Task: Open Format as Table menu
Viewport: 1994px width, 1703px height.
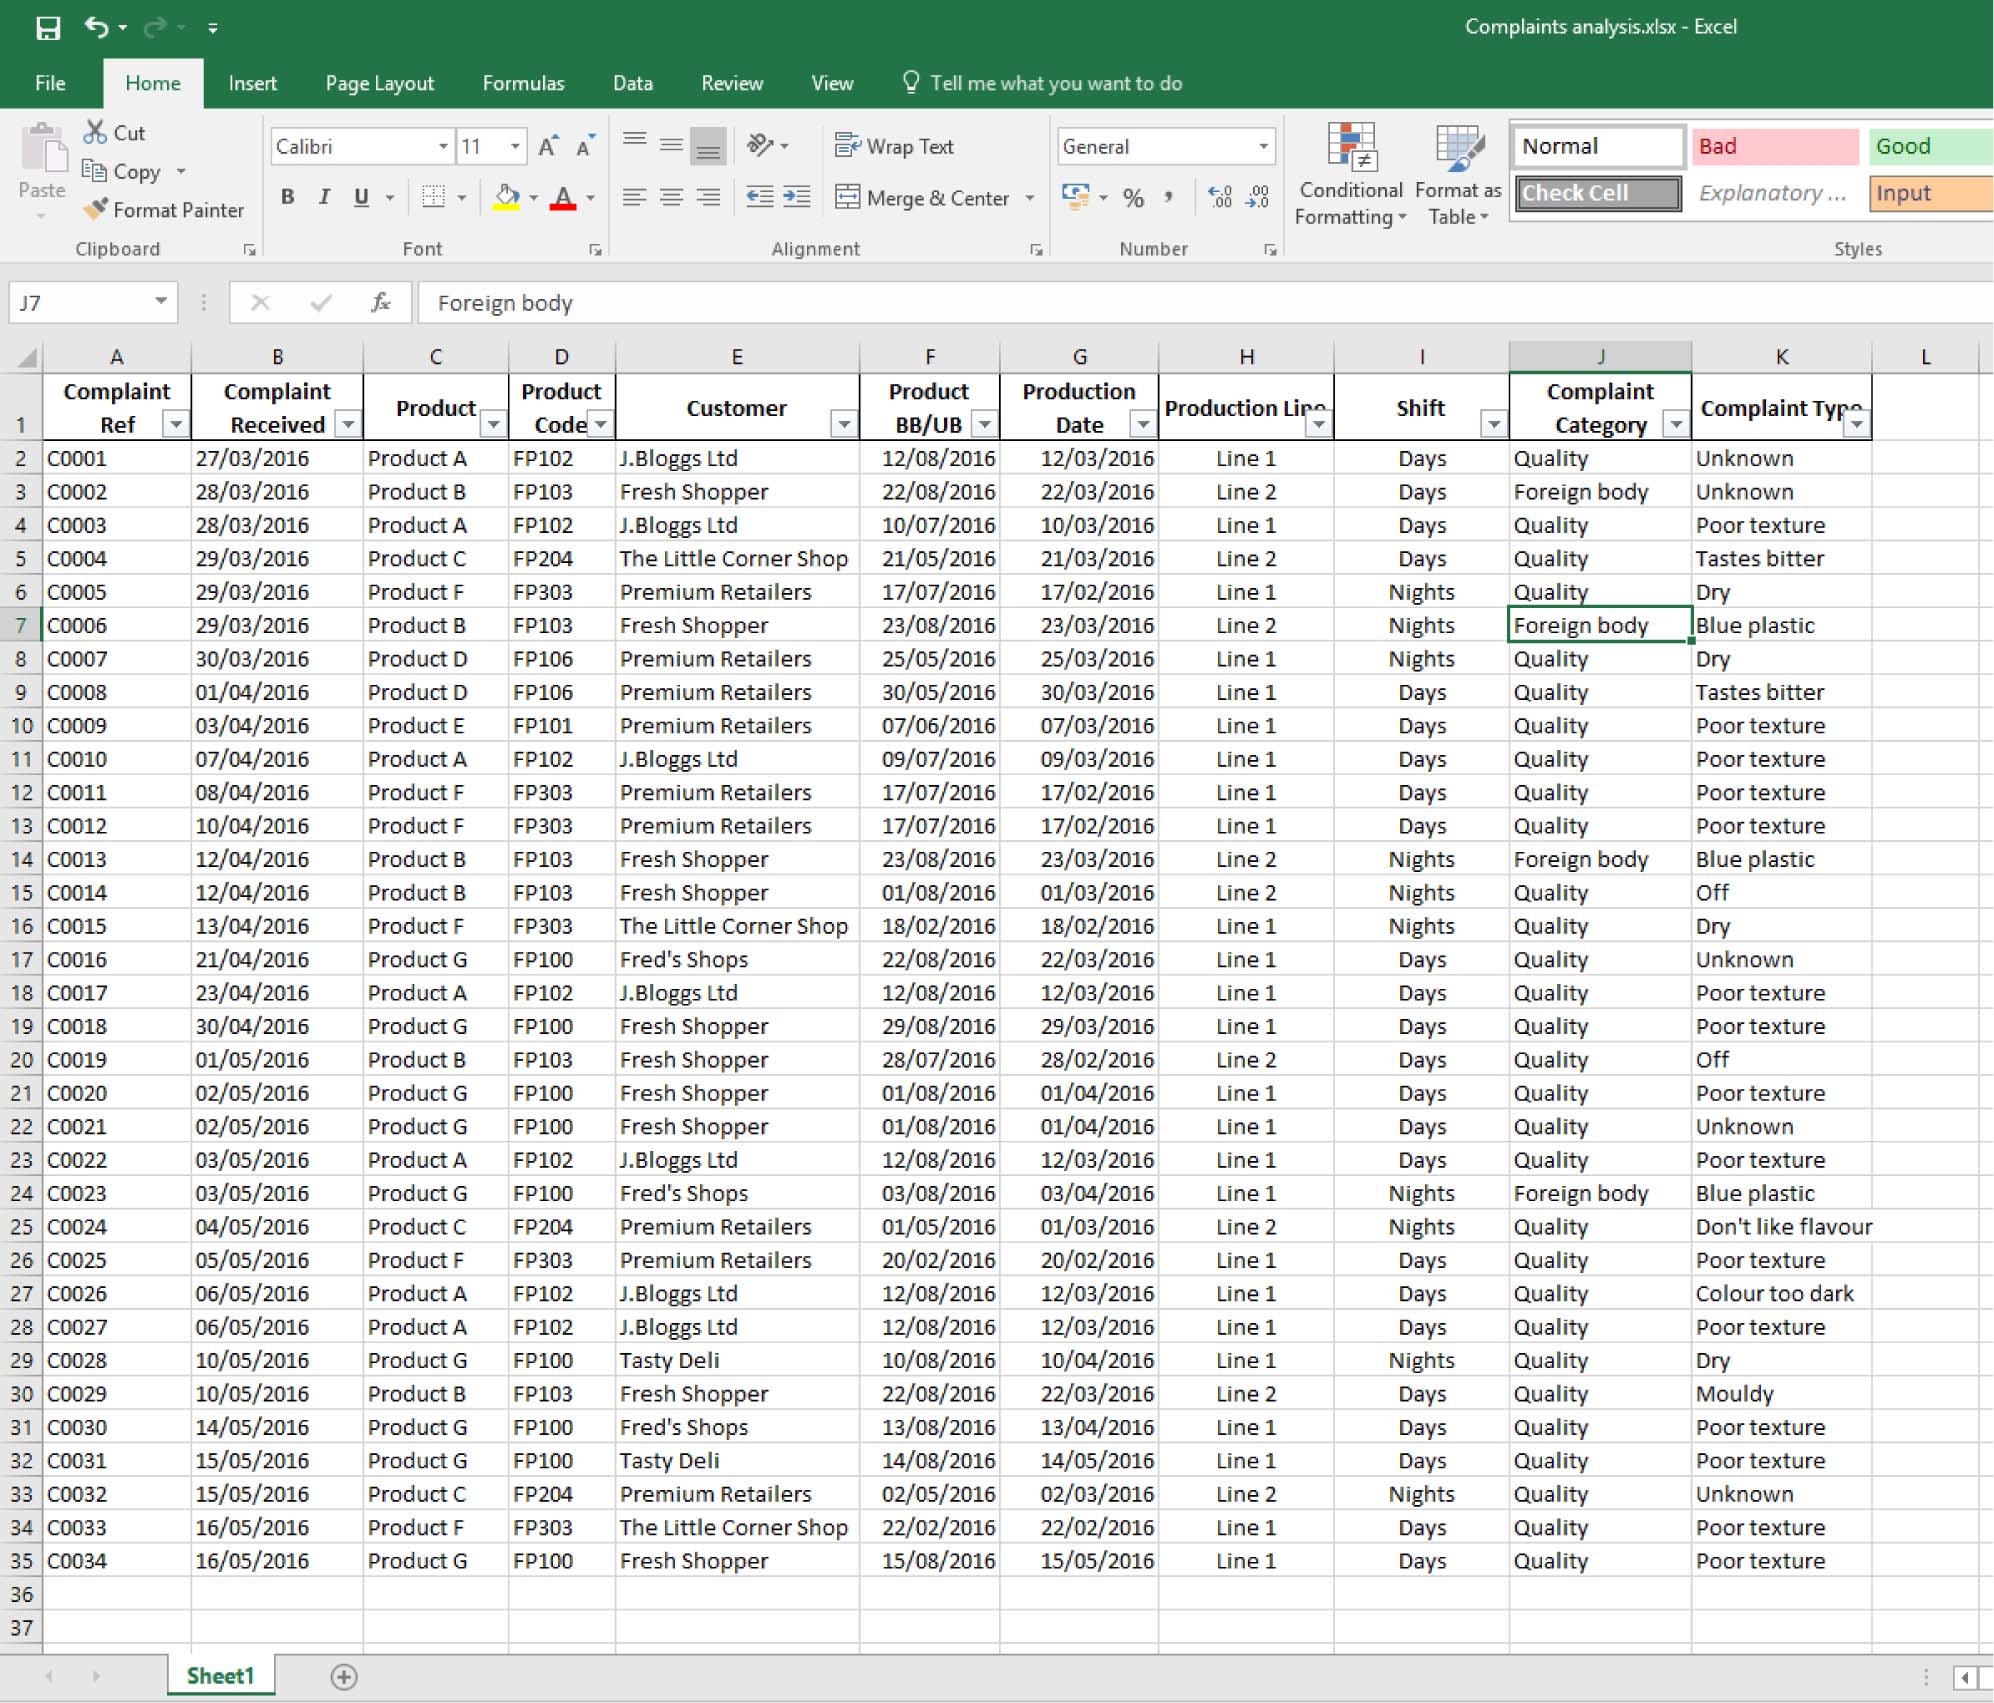Action: [x=1458, y=174]
